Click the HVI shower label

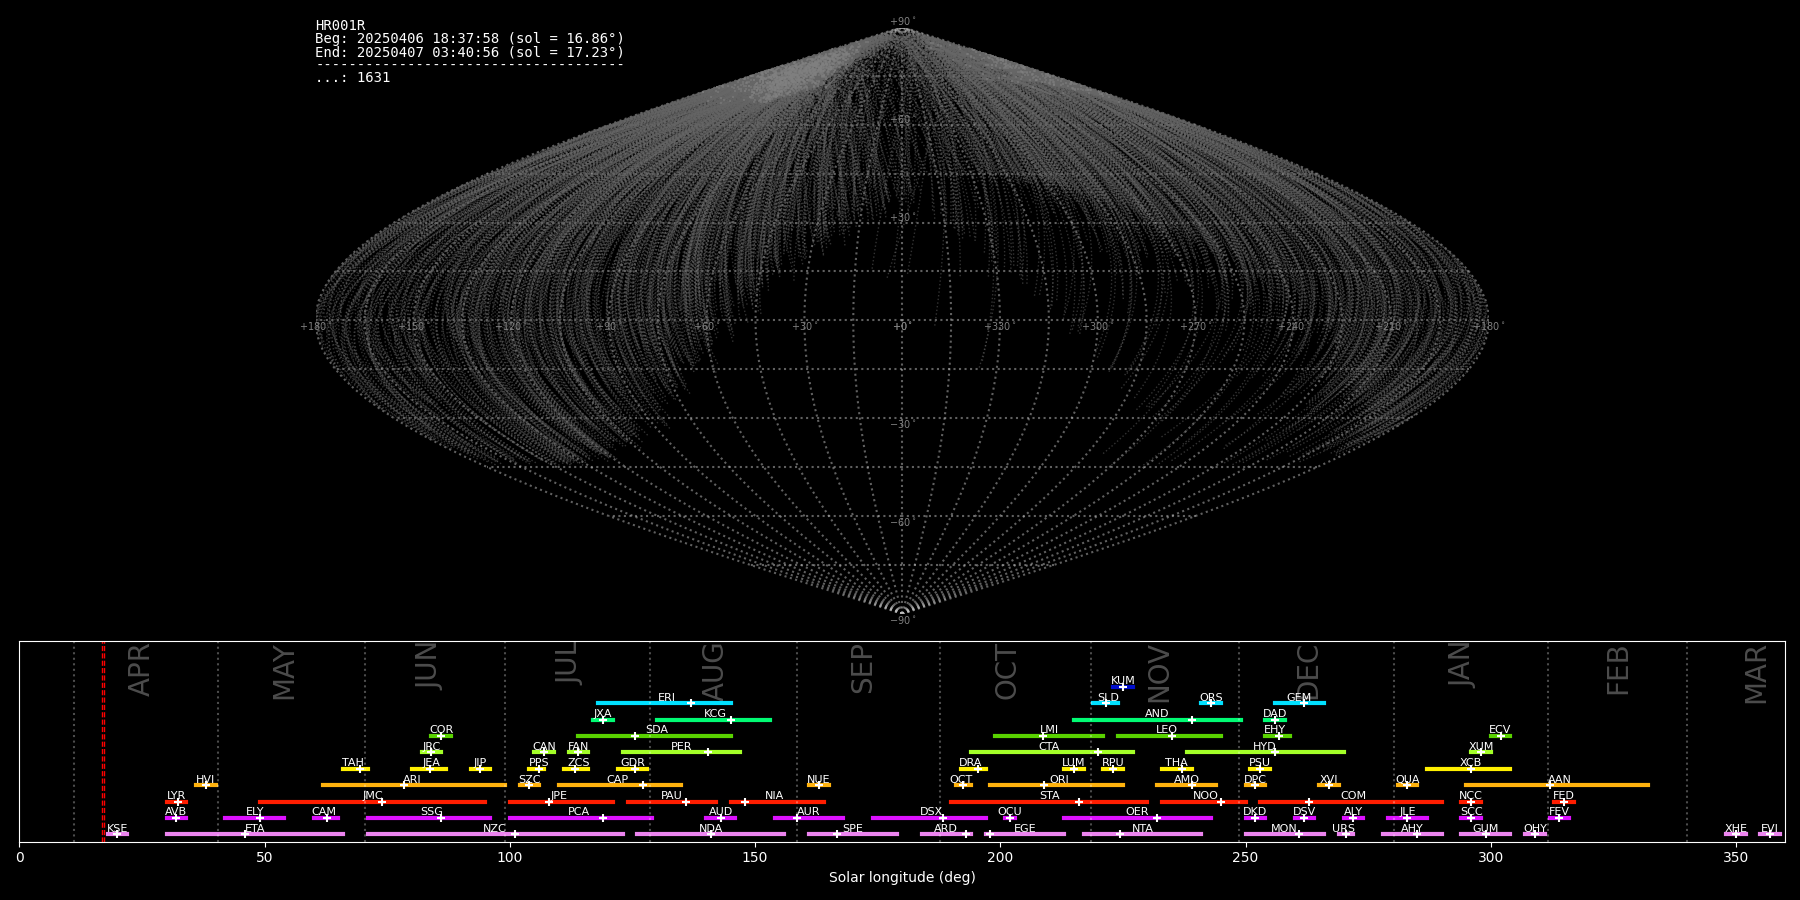tap(205, 780)
